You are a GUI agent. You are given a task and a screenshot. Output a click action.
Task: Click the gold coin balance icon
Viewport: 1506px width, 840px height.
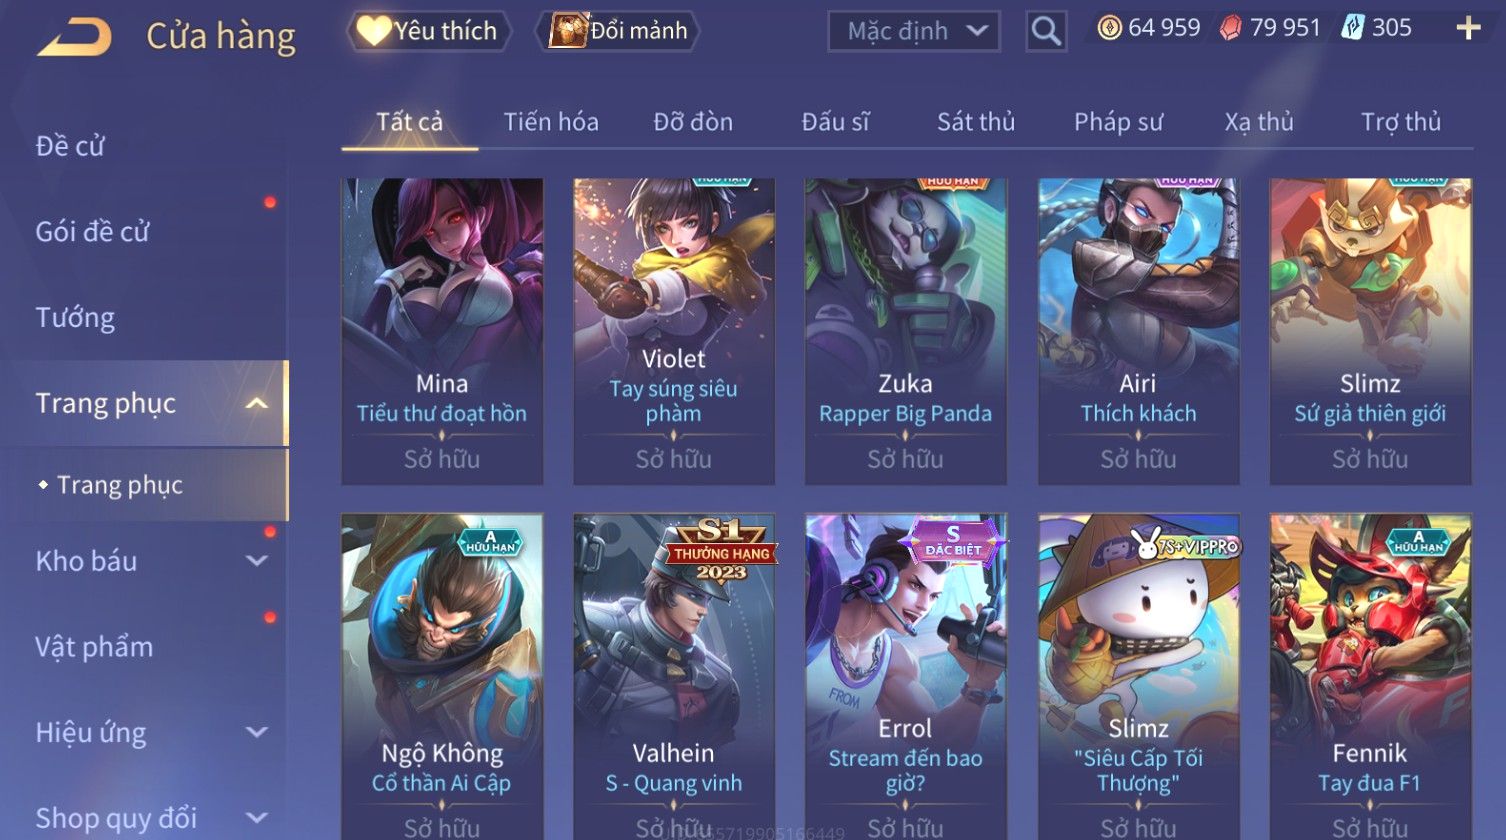1109,28
